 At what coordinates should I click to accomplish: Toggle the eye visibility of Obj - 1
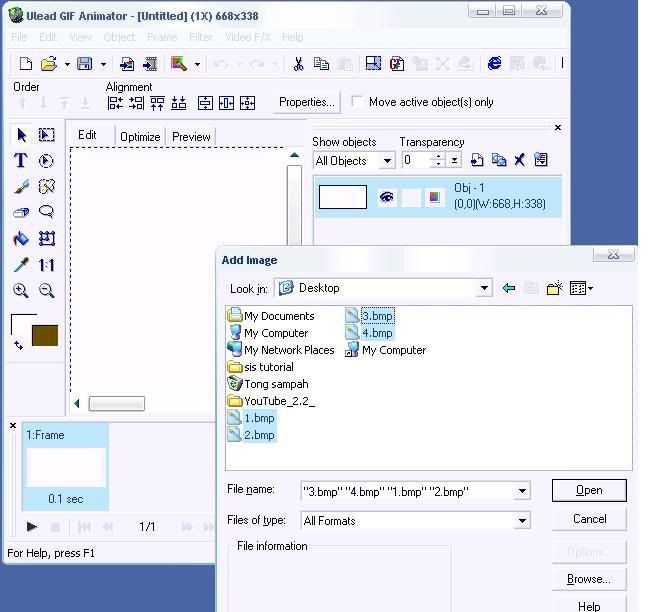[x=386, y=197]
